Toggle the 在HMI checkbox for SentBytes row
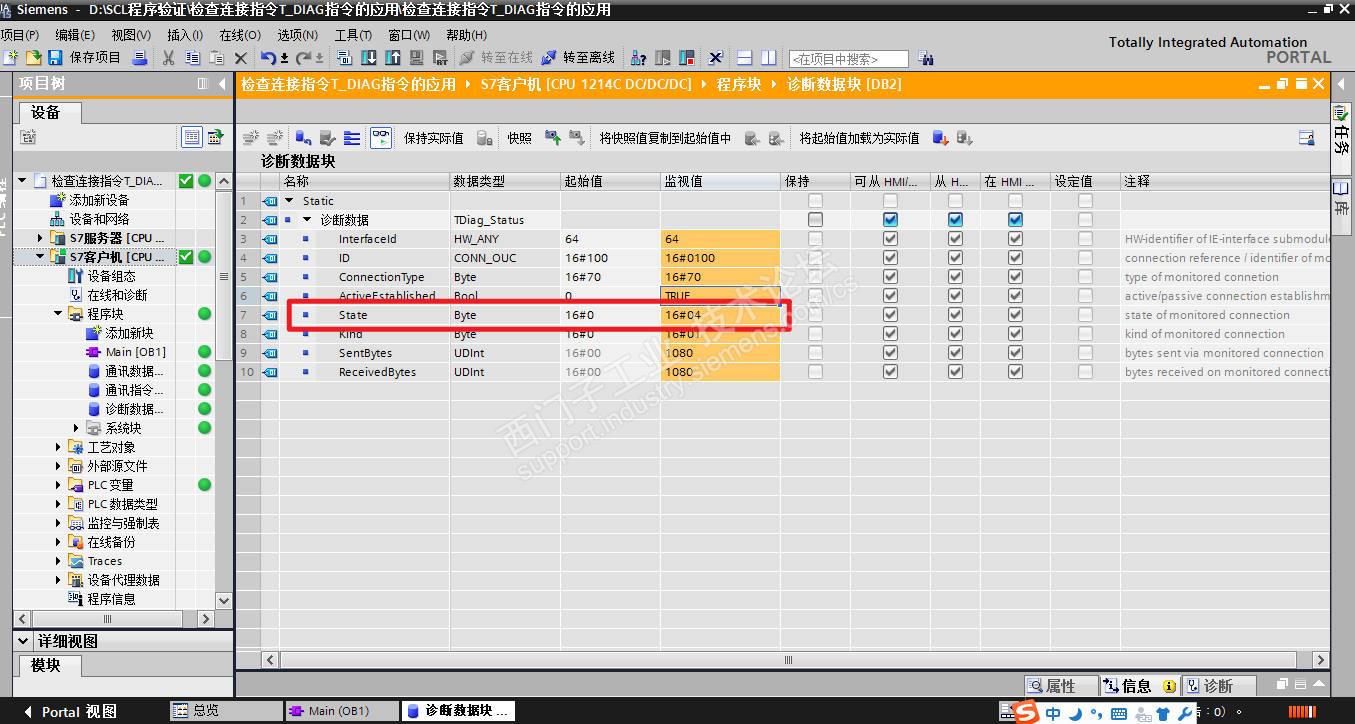Screen dimensions: 1355x724 1015,353
